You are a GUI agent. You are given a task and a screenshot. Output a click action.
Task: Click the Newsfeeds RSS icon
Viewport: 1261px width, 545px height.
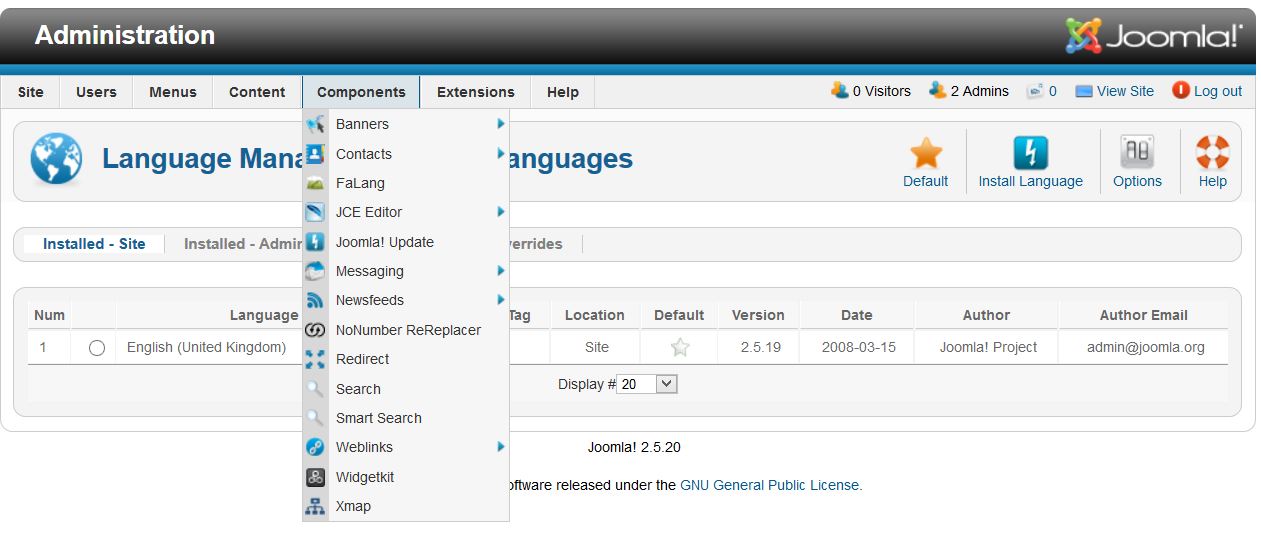coord(315,300)
